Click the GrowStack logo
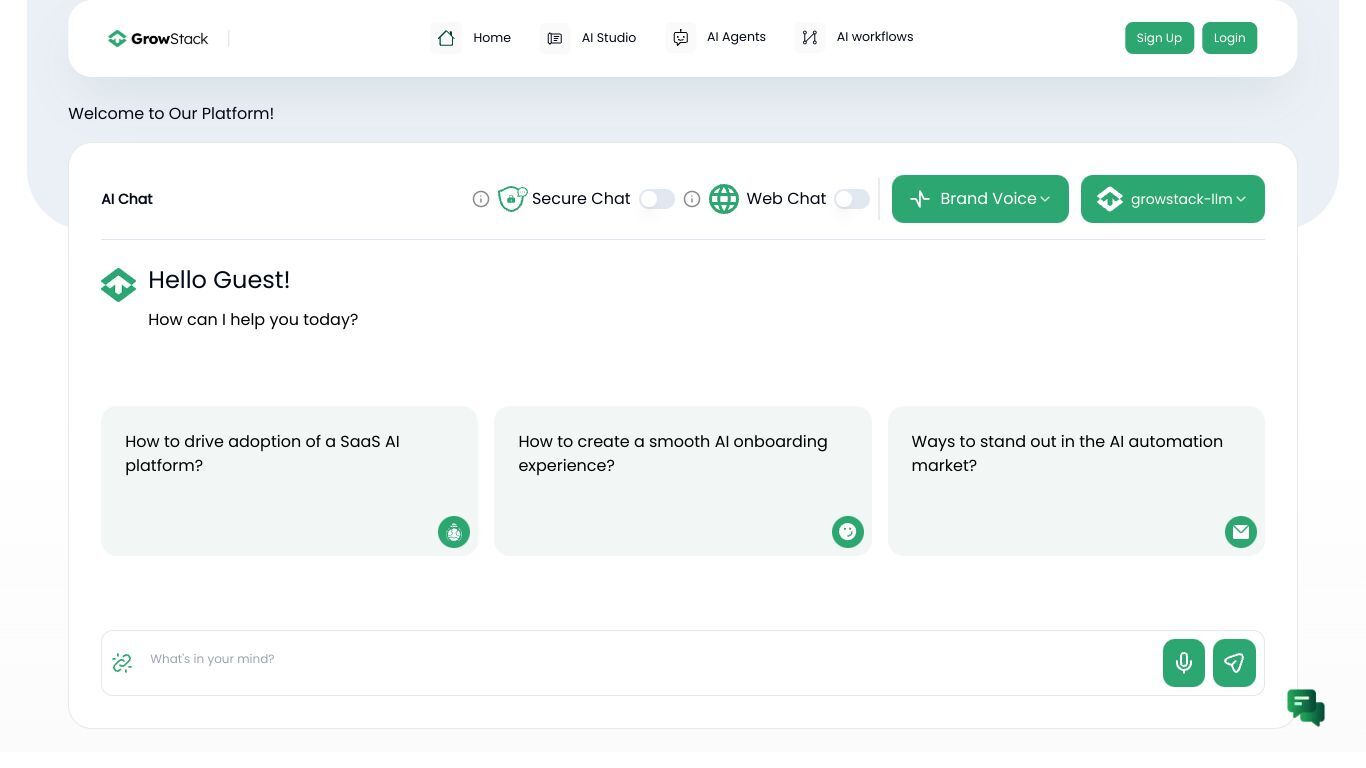Screen dimensions: 1366x768 (x=158, y=38)
